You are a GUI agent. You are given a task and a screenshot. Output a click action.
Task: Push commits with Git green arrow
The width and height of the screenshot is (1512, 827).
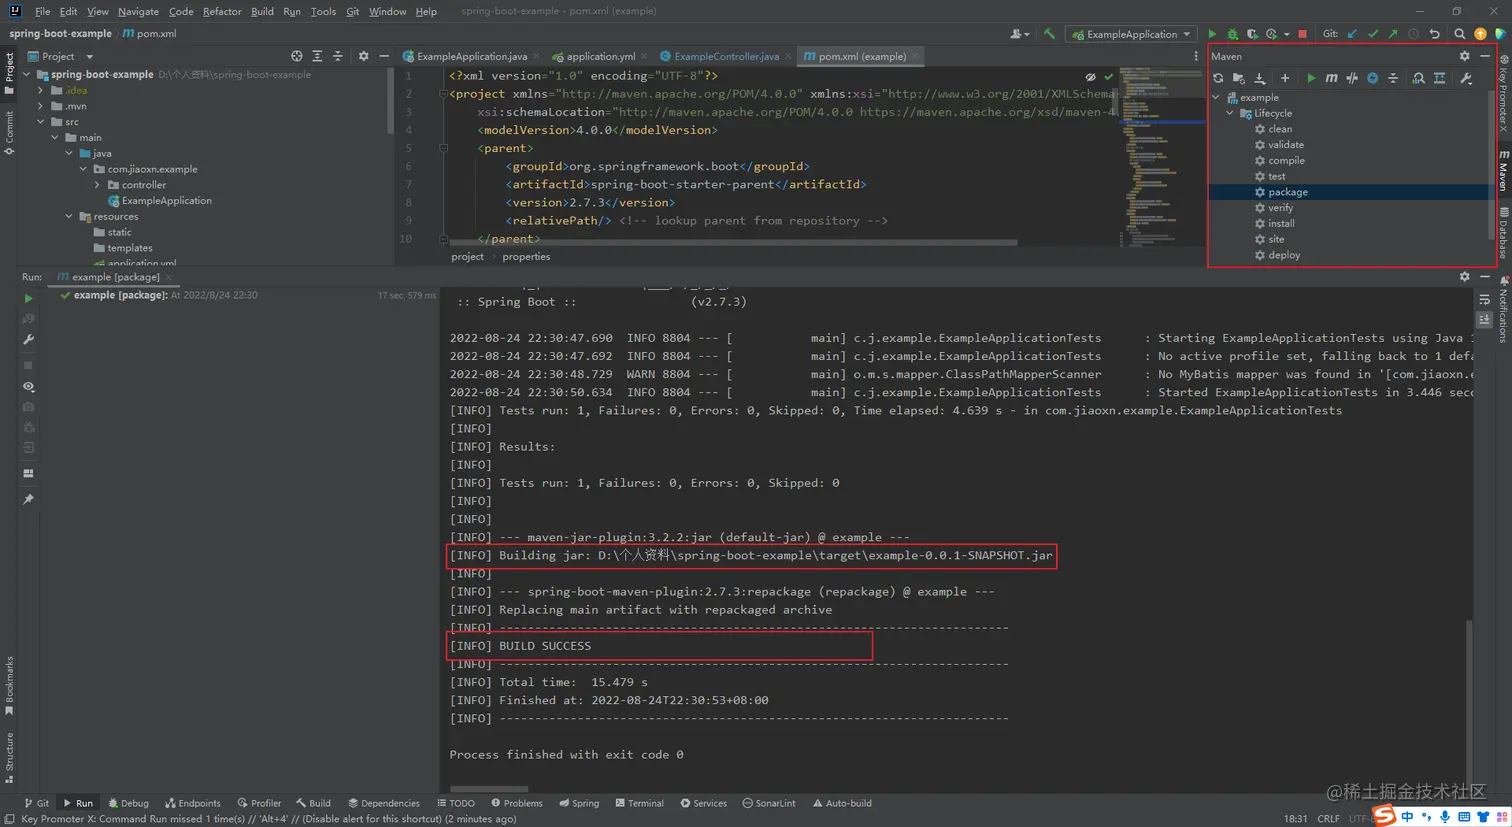point(1392,34)
